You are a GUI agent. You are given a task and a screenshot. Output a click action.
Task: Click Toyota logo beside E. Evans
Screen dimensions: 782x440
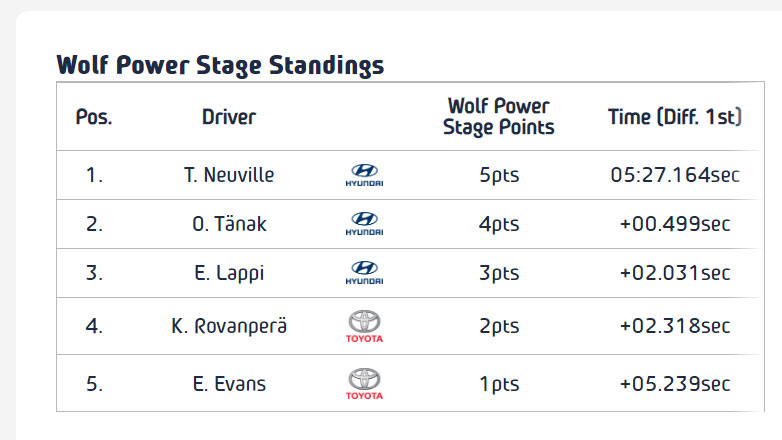click(363, 384)
